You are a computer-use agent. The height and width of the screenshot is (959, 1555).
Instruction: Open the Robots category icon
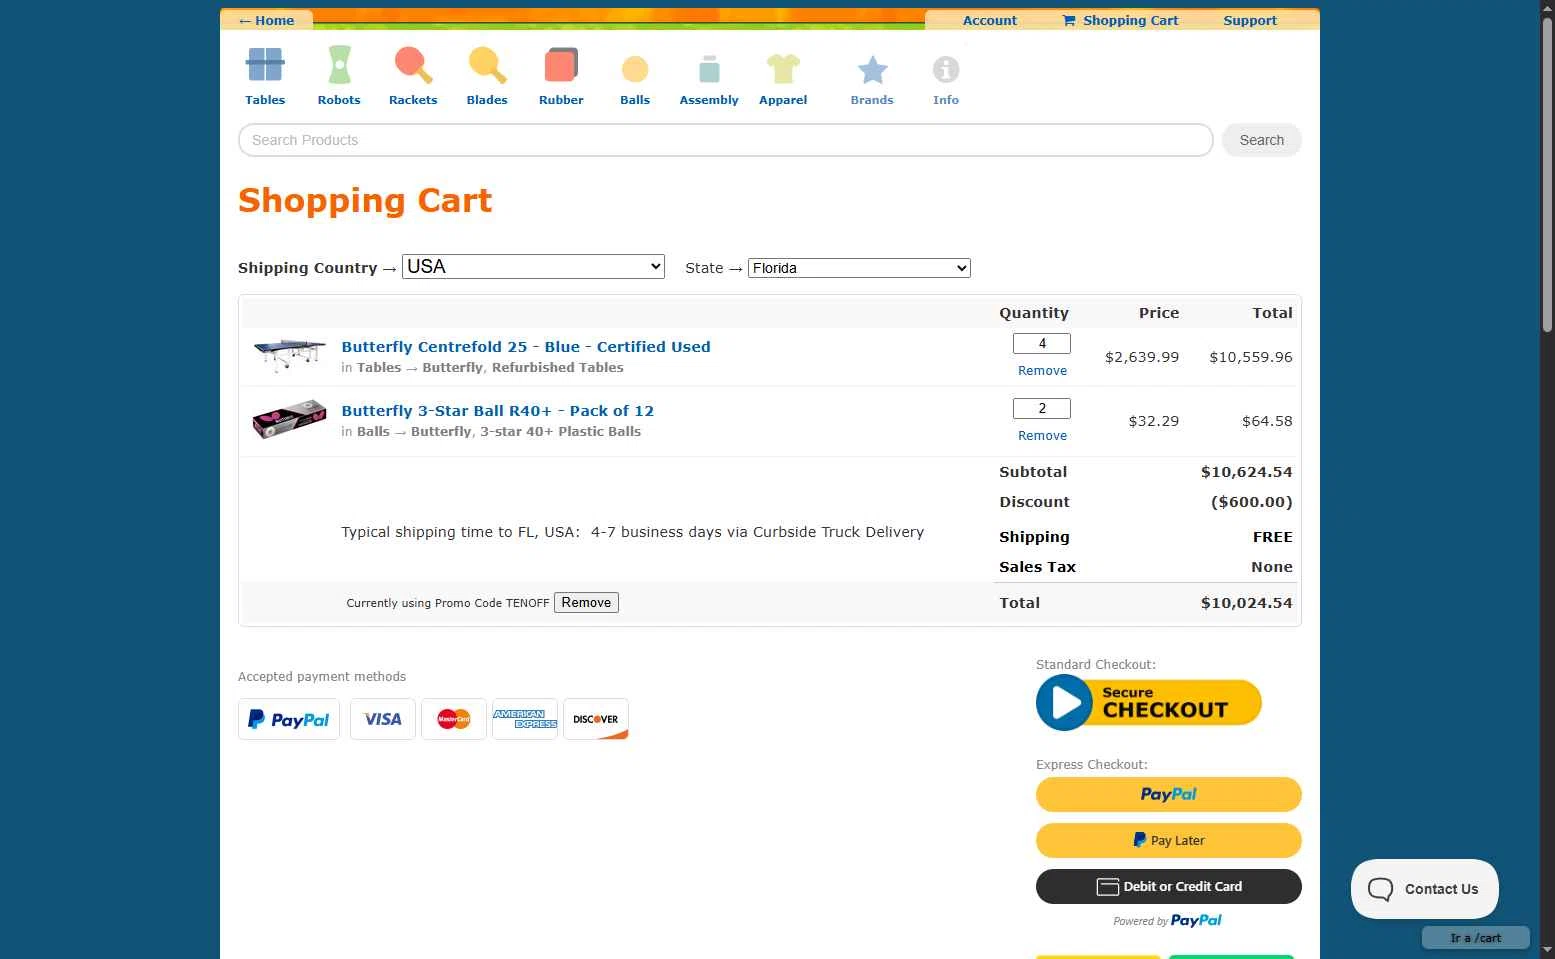(339, 66)
